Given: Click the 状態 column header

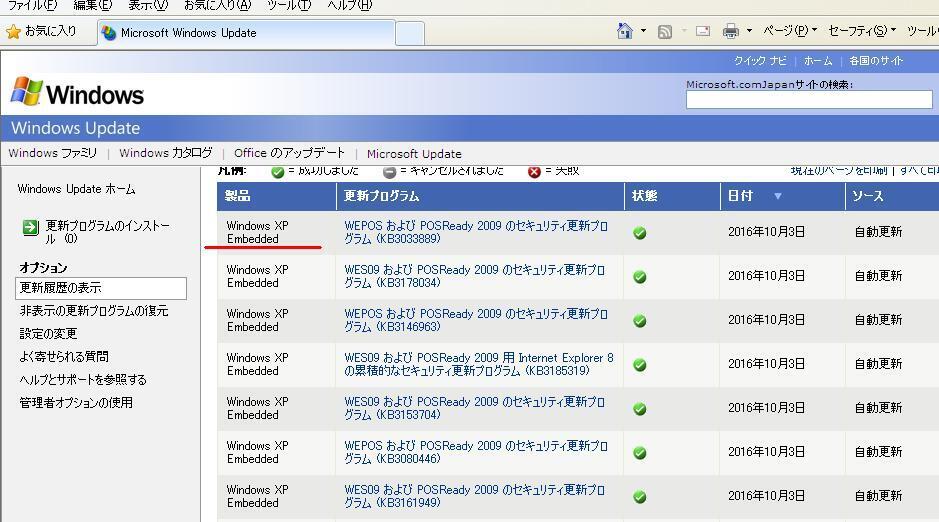Looking at the screenshot, I should click(672, 196).
